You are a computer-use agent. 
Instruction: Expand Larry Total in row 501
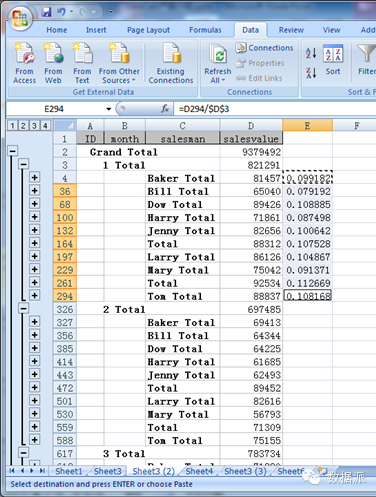(x=35, y=400)
